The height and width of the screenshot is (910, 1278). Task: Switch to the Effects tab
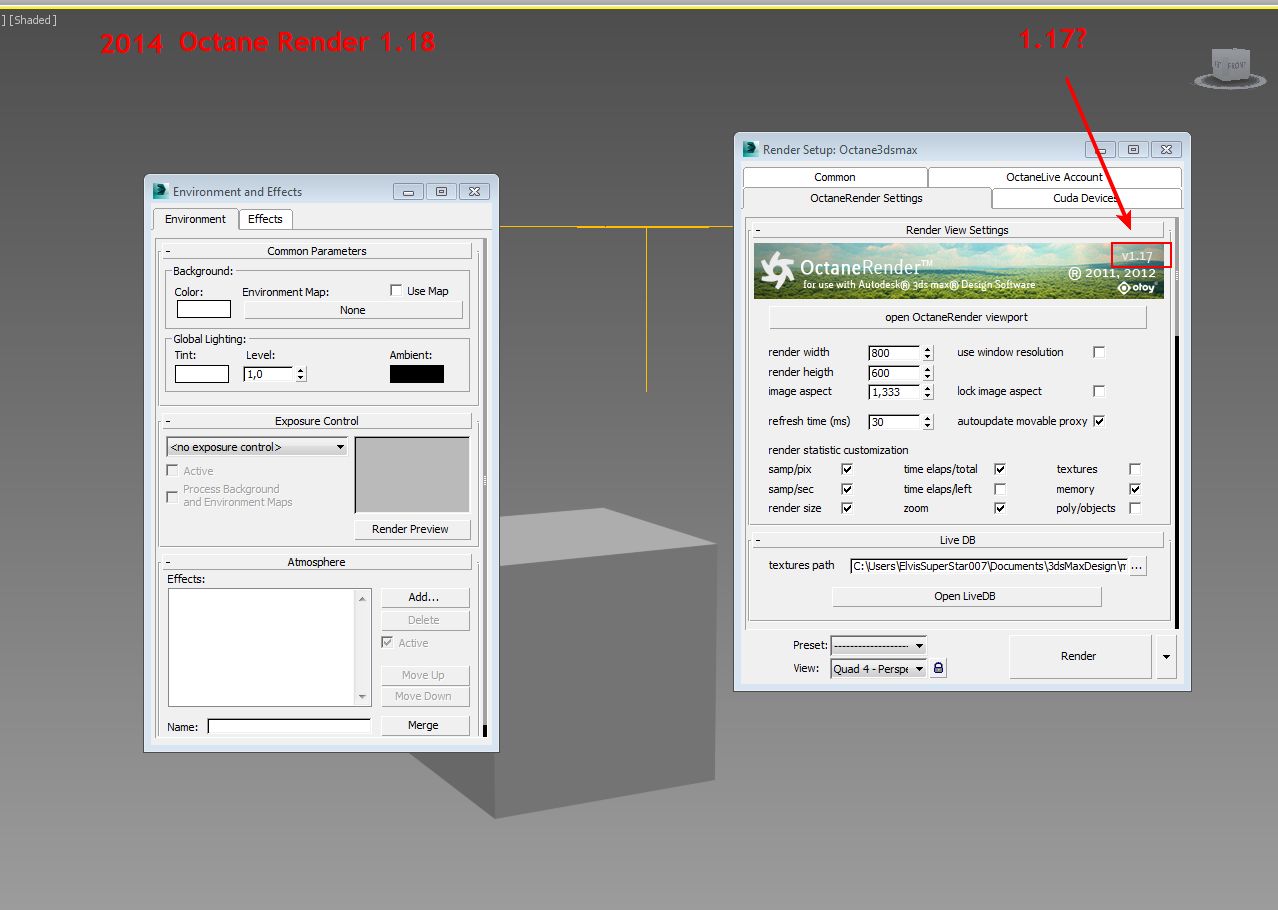pyautogui.click(x=265, y=219)
